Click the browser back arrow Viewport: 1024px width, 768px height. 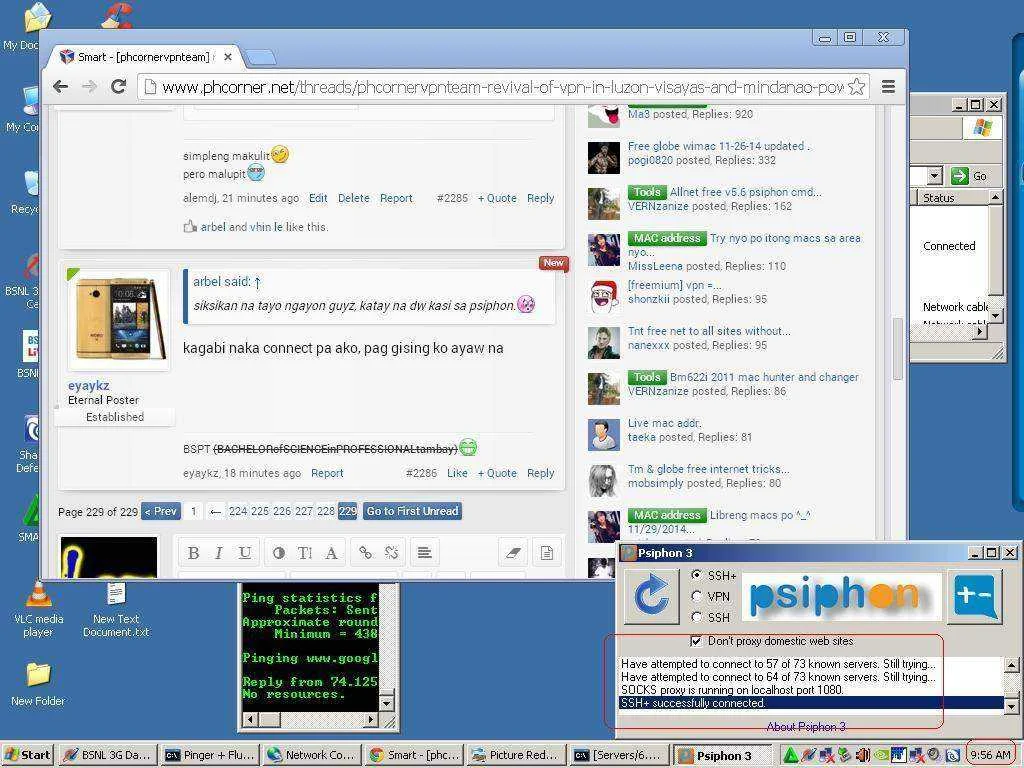[61, 86]
